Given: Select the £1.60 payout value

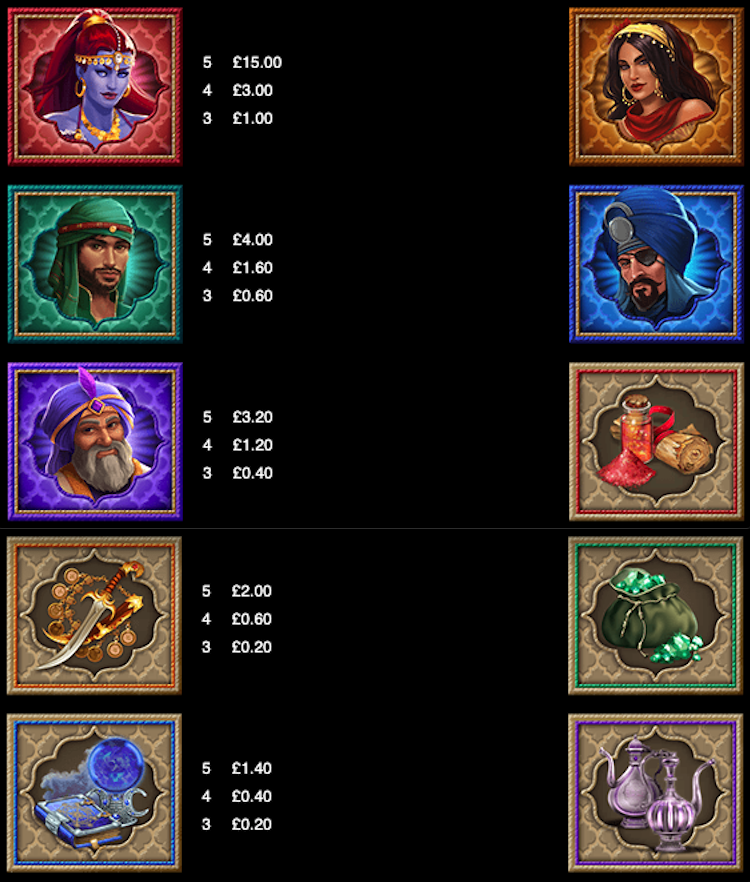Looking at the screenshot, I should coord(253,268).
